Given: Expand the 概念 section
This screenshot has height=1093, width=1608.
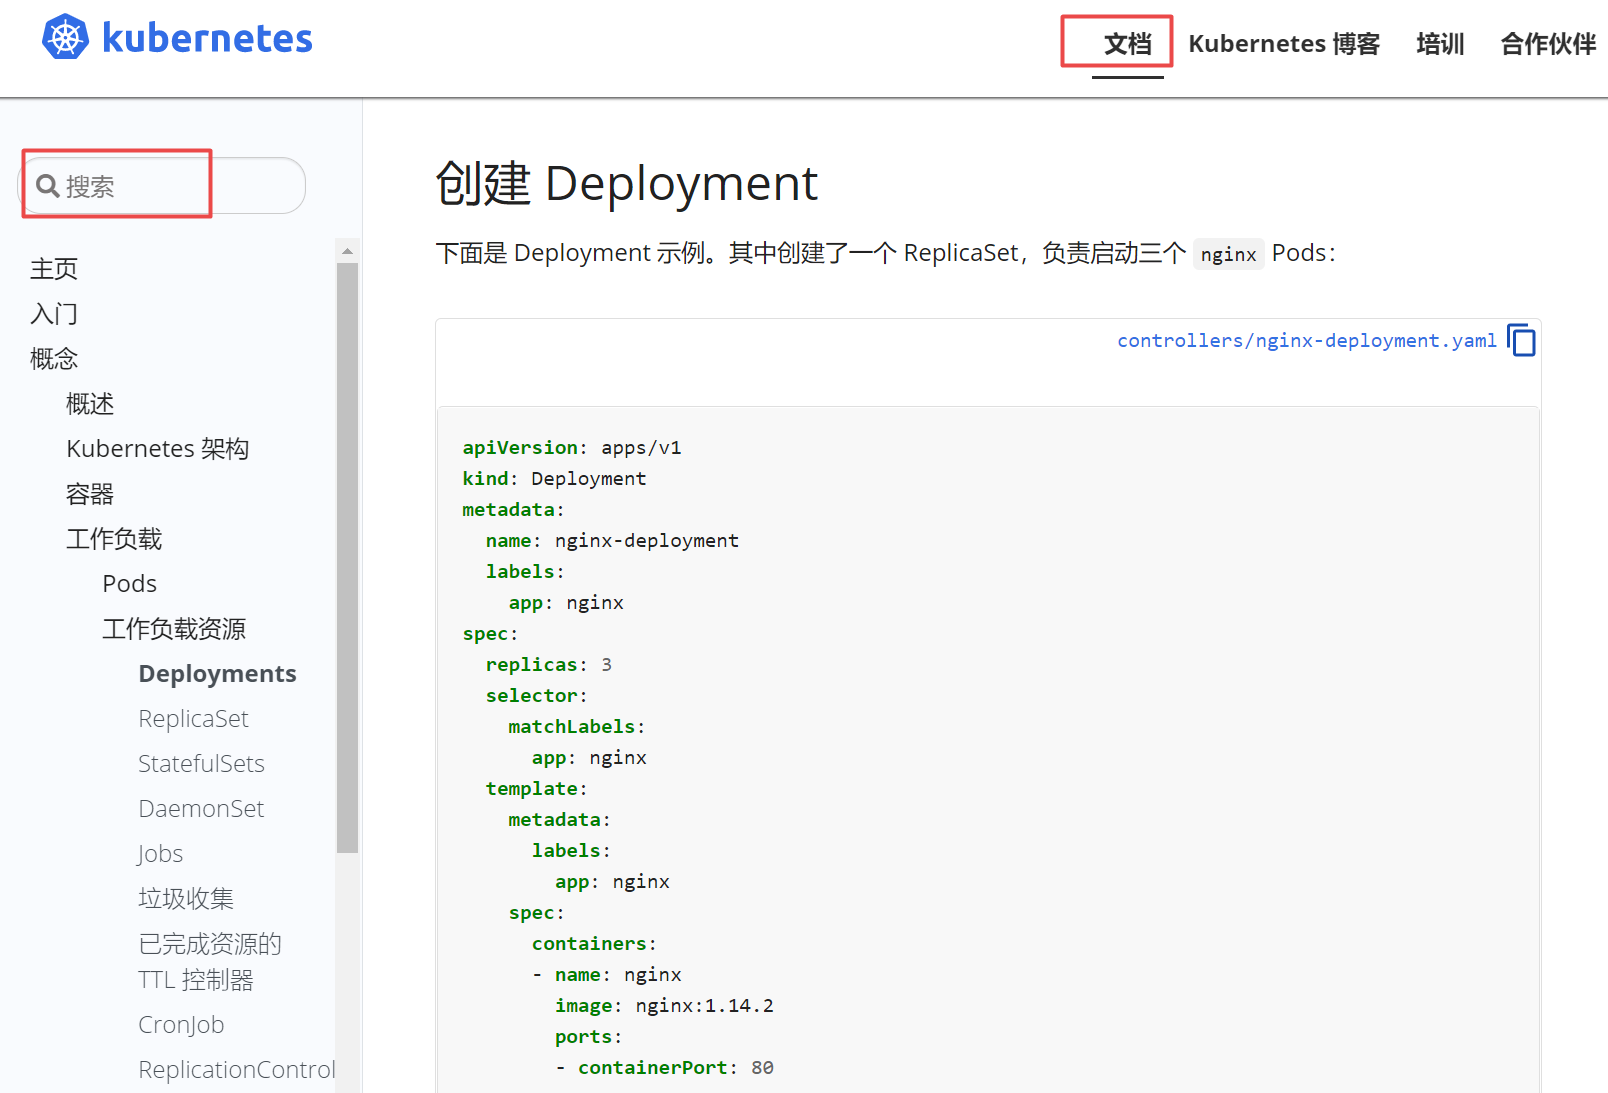Looking at the screenshot, I should (x=54, y=358).
